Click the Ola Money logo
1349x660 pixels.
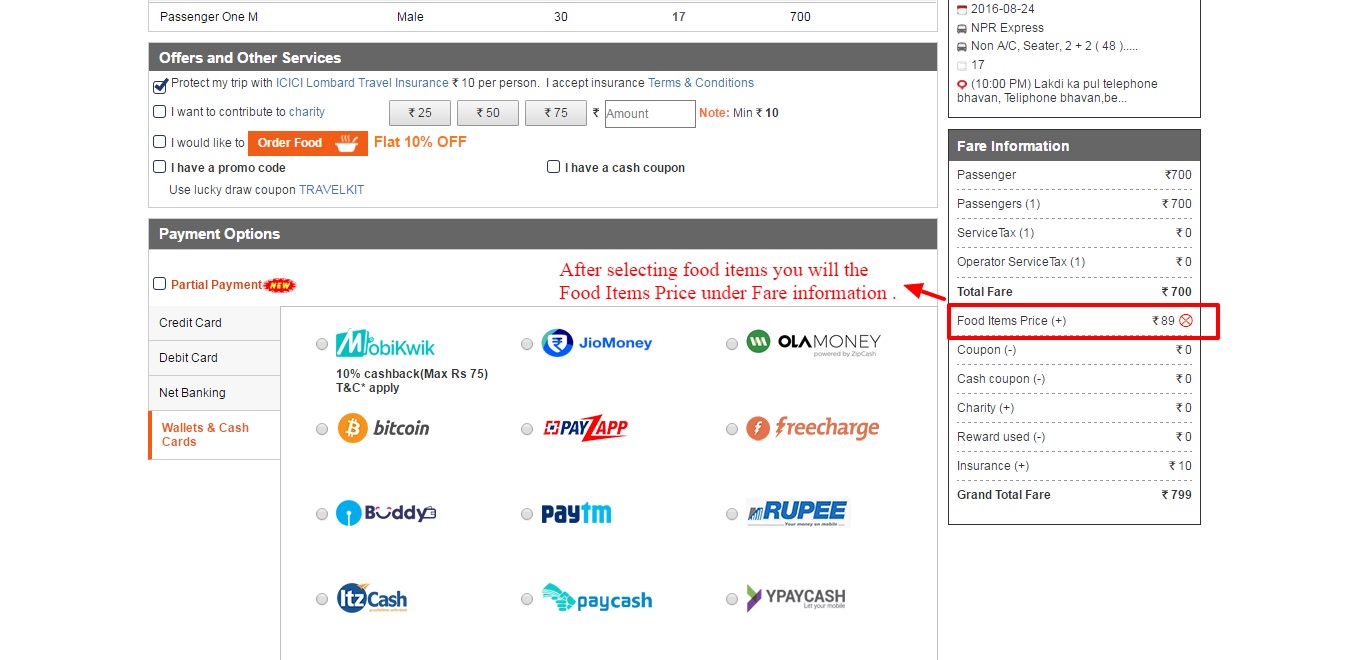click(813, 343)
